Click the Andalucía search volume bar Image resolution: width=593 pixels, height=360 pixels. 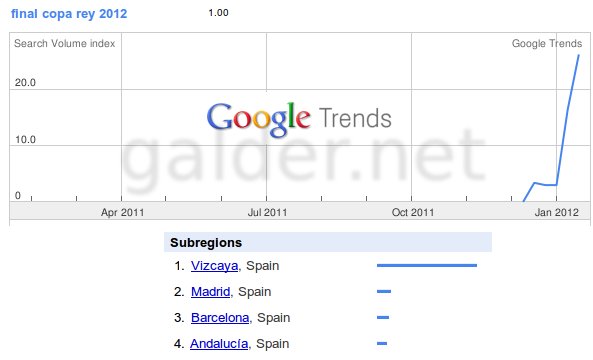[x=382, y=344]
